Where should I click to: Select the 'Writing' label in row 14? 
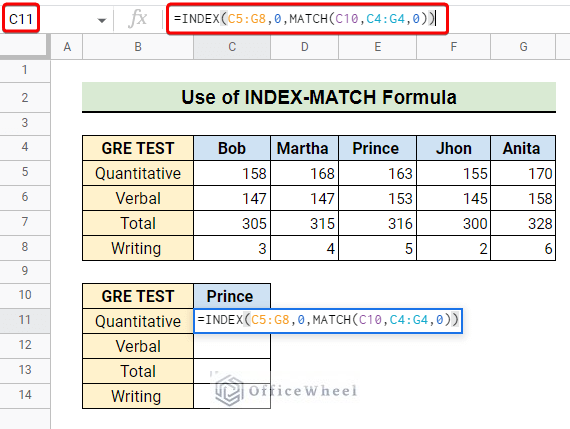coord(138,396)
